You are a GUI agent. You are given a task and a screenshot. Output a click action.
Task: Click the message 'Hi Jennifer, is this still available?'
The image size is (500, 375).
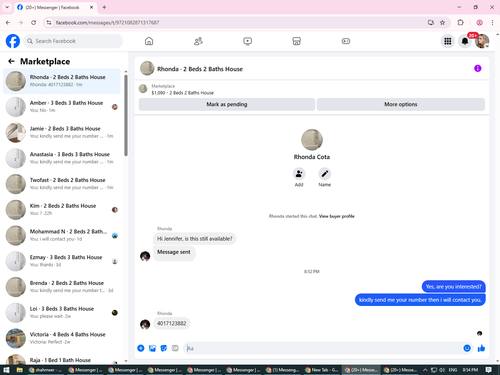tap(195, 239)
